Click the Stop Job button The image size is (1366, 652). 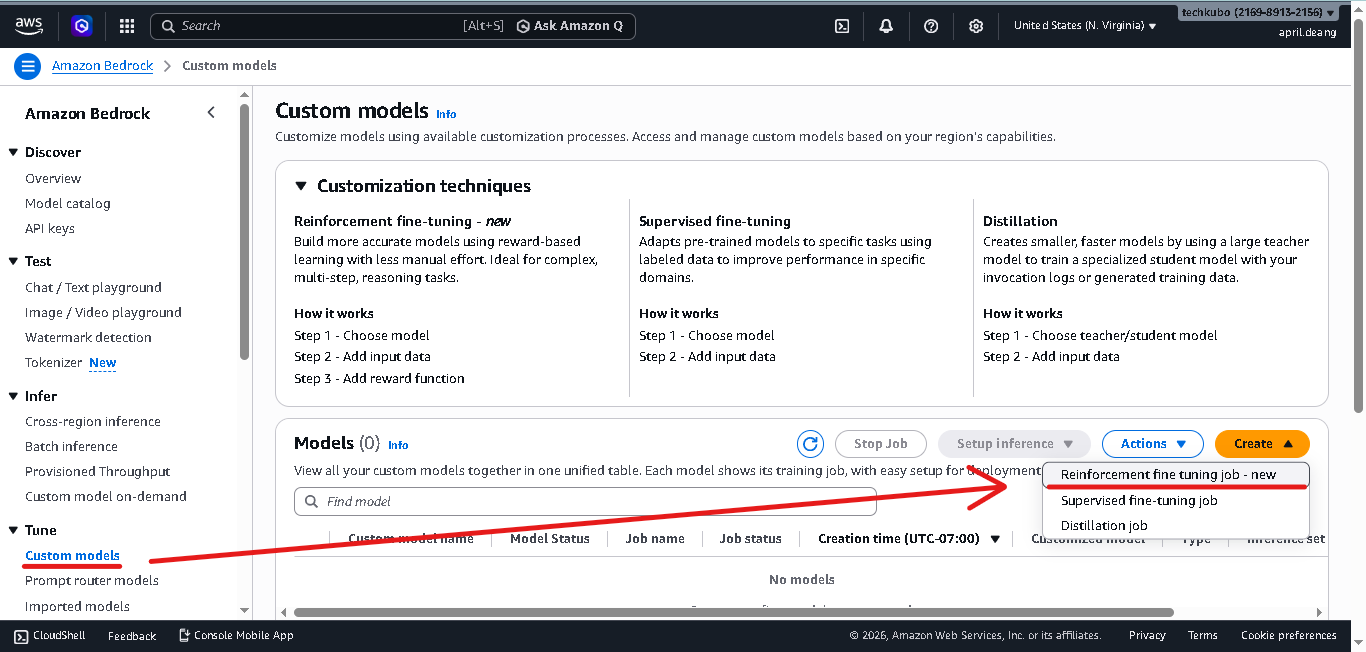[880, 443]
